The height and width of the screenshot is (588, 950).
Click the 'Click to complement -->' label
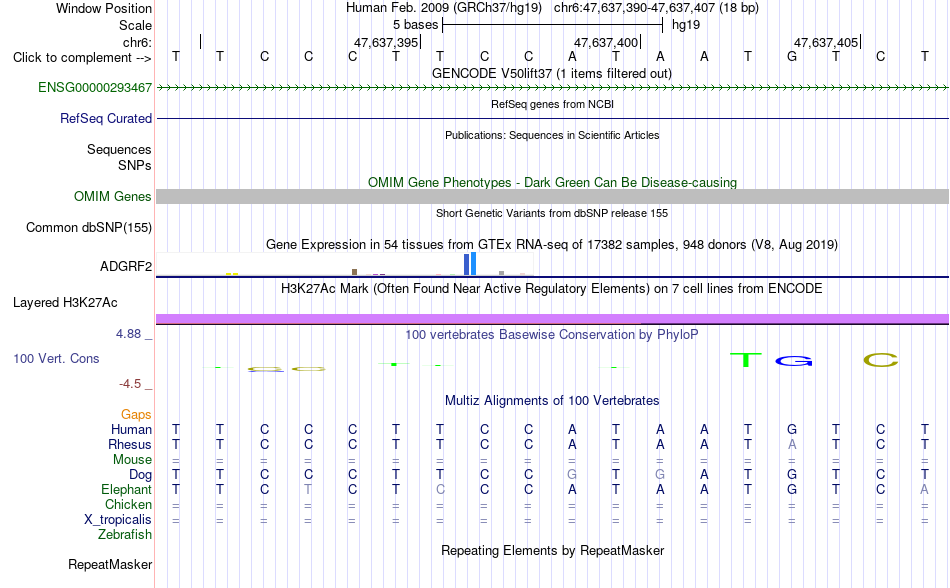pyautogui.click(x=82, y=58)
